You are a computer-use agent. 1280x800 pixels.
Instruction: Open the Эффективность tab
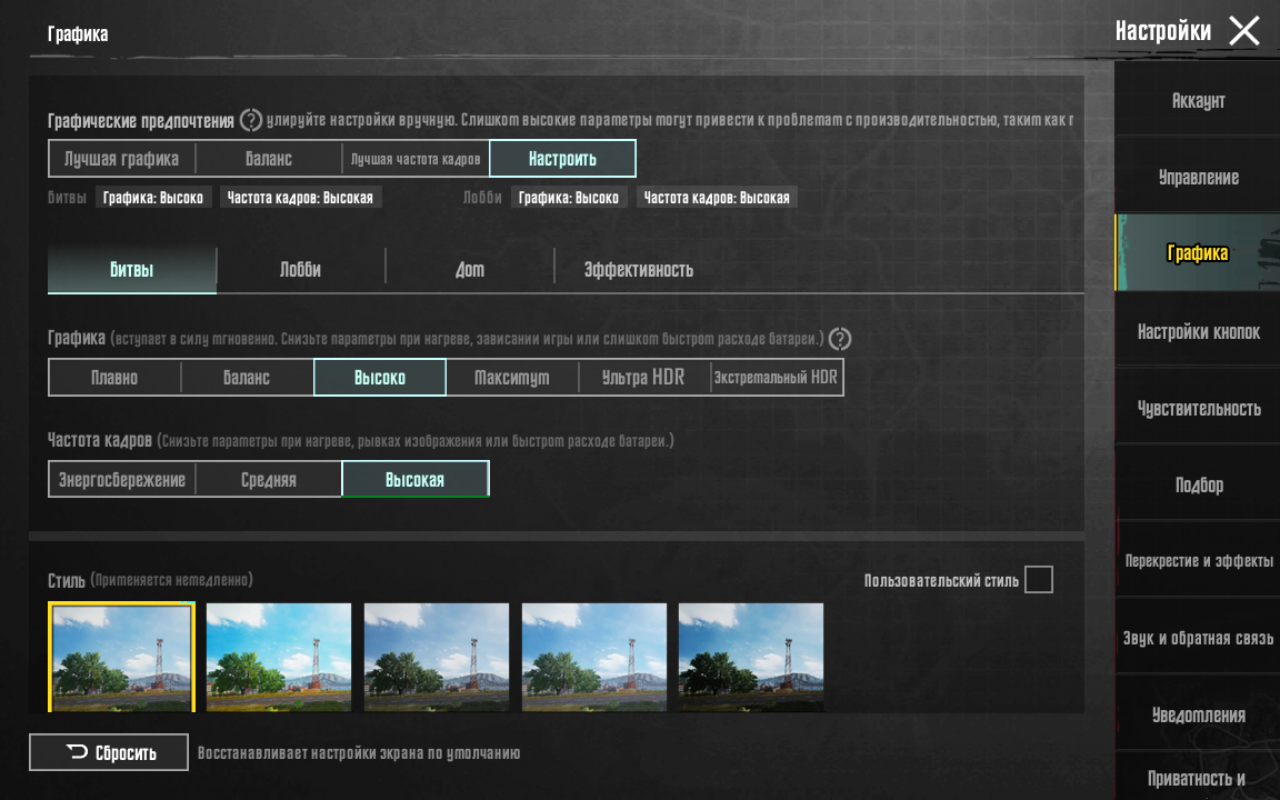click(x=638, y=270)
